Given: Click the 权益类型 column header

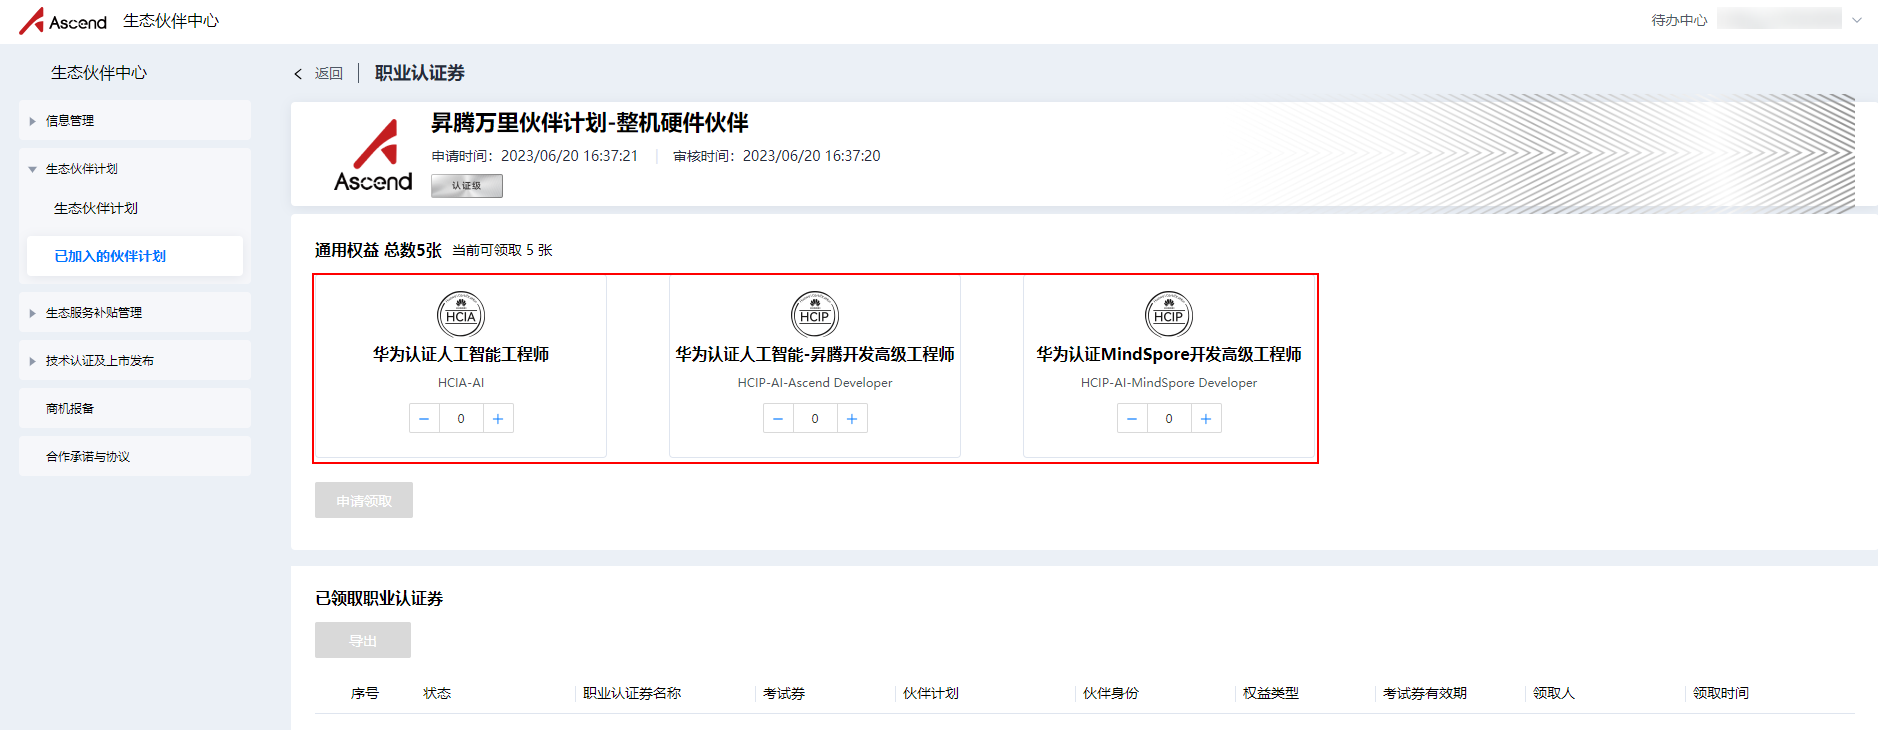Looking at the screenshot, I should click(1271, 693).
